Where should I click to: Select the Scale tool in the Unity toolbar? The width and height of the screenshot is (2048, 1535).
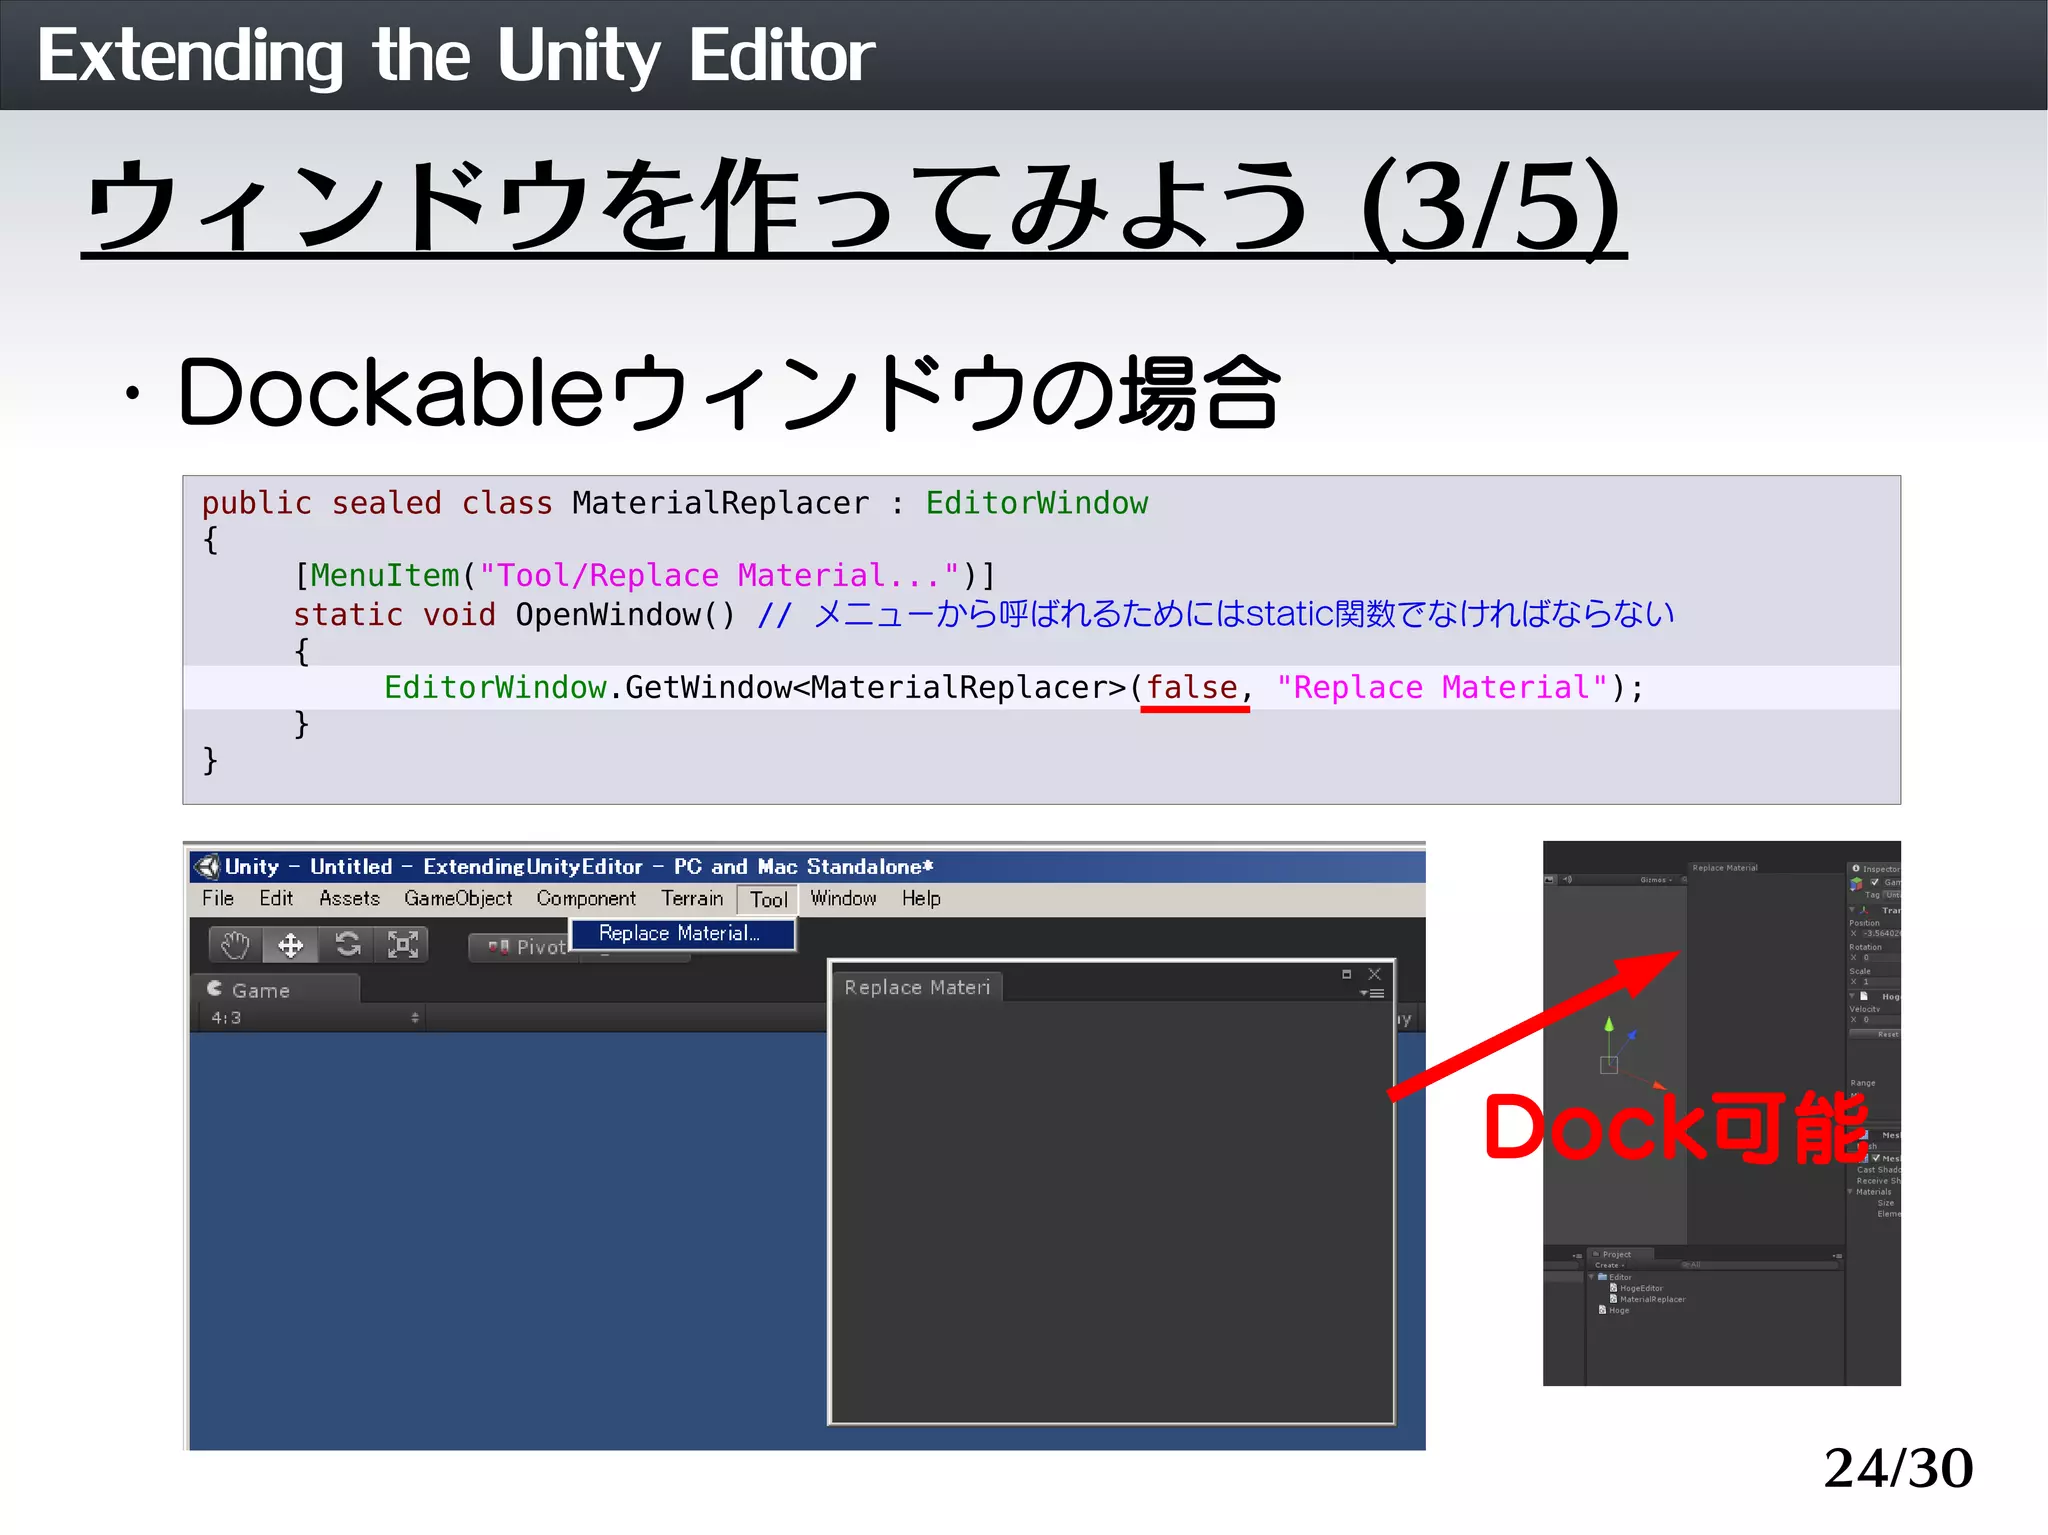[x=402, y=945]
